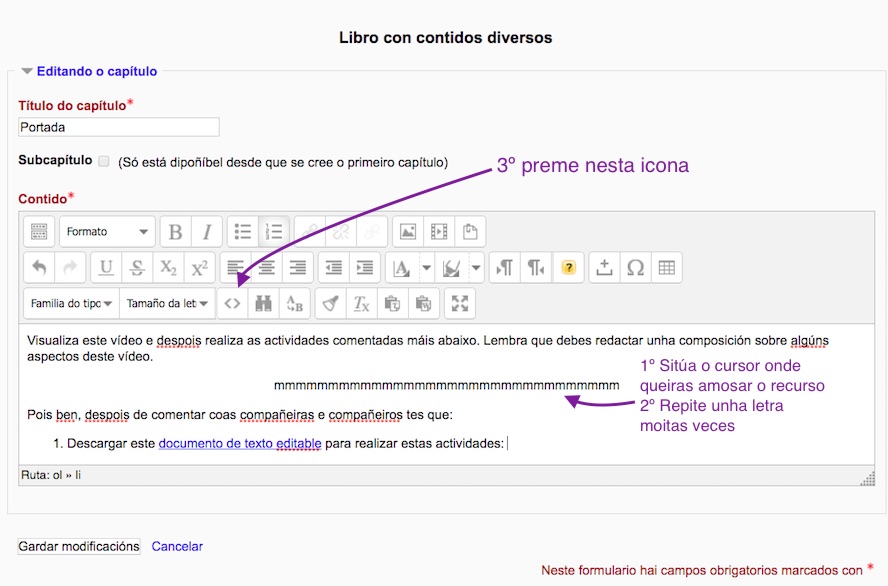888x586 pixels.
Task: Click the HTML source code editor icon
Action: click(x=232, y=304)
